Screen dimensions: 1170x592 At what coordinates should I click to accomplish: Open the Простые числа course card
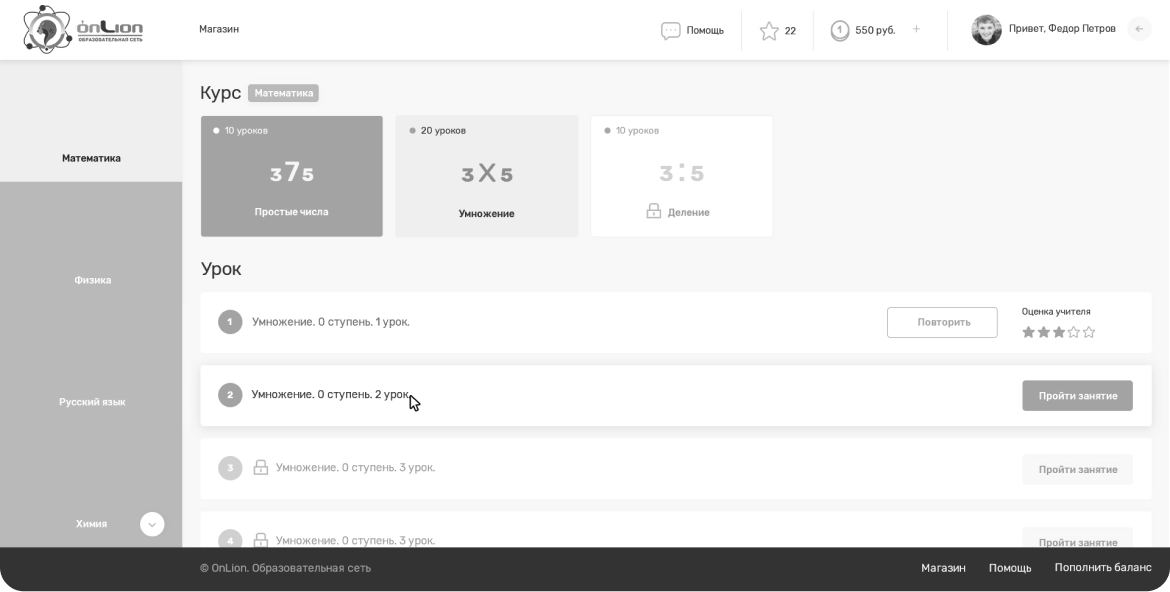point(291,176)
